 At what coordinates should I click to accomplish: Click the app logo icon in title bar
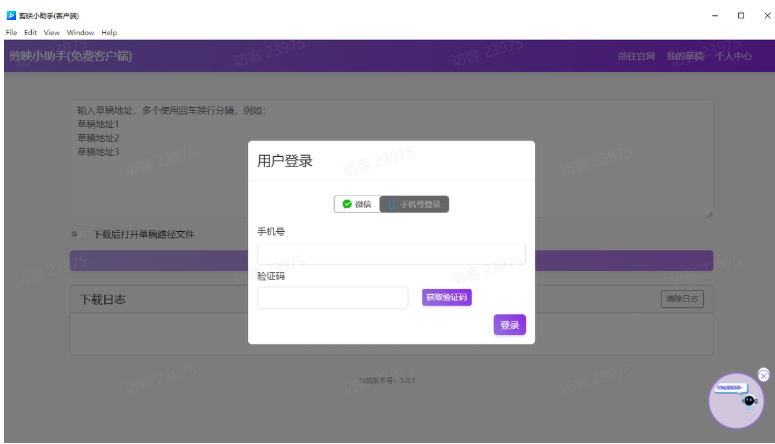11,16
